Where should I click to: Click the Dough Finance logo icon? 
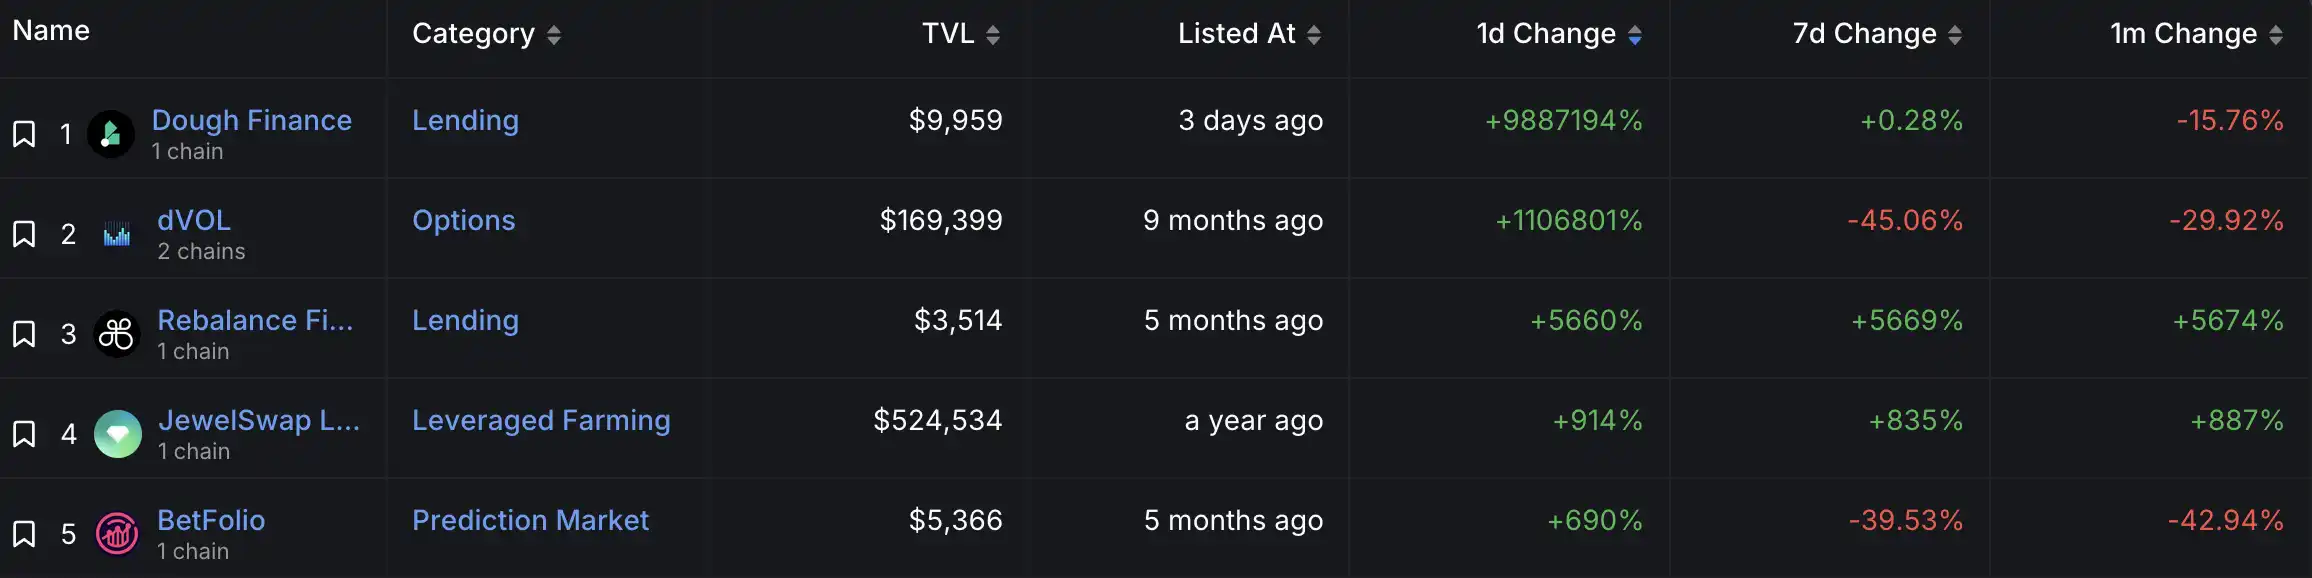(111, 134)
